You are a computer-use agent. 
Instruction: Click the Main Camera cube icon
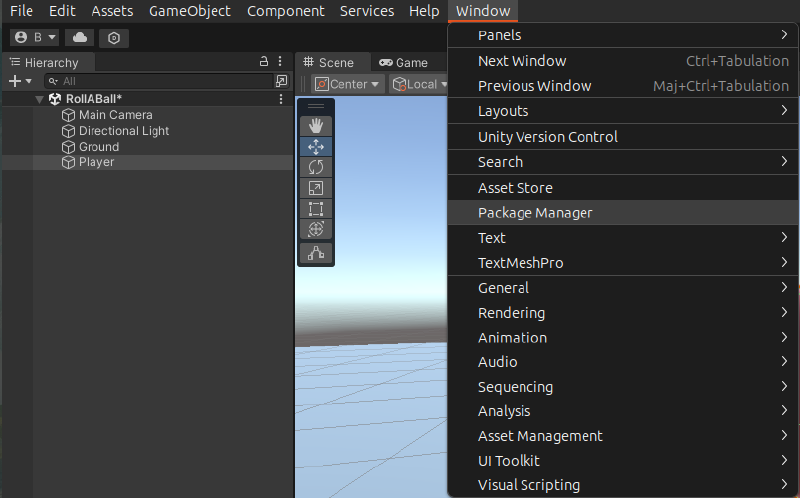[x=68, y=115]
